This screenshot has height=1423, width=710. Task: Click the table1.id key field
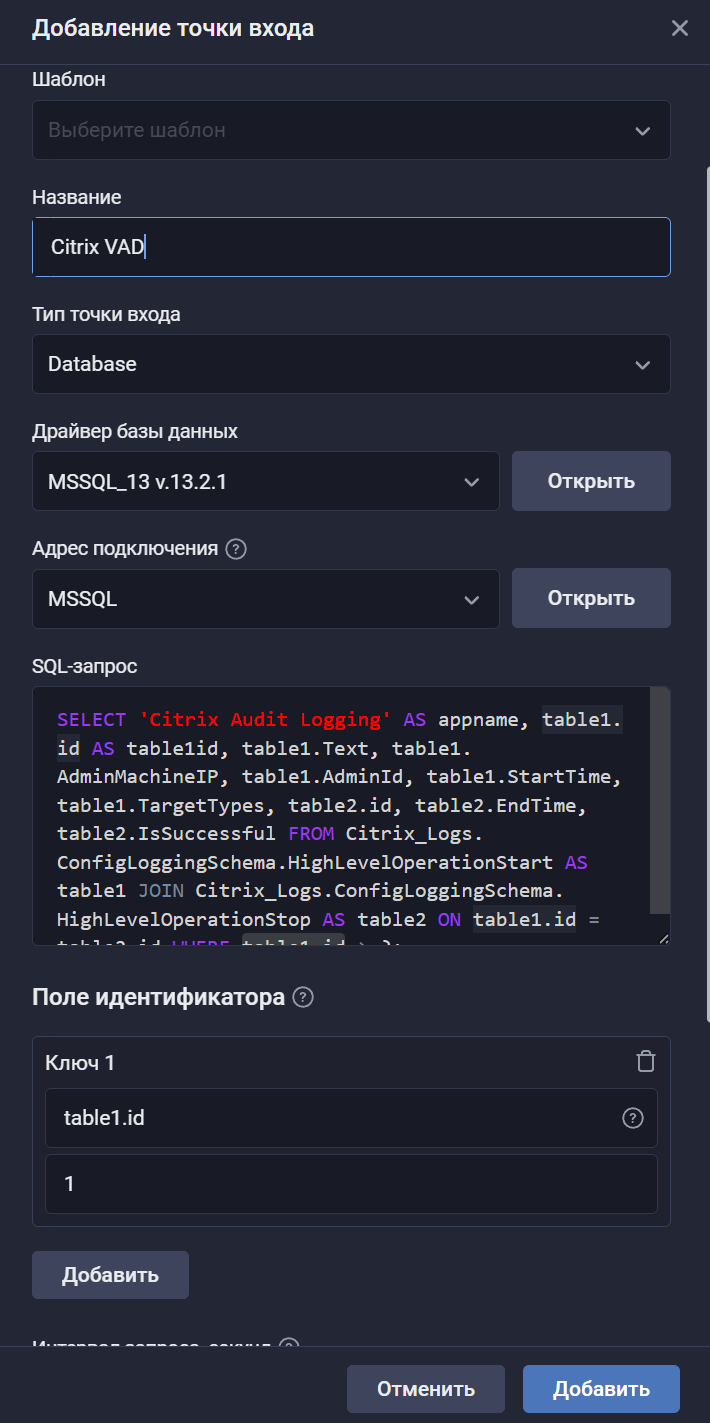pos(351,1118)
